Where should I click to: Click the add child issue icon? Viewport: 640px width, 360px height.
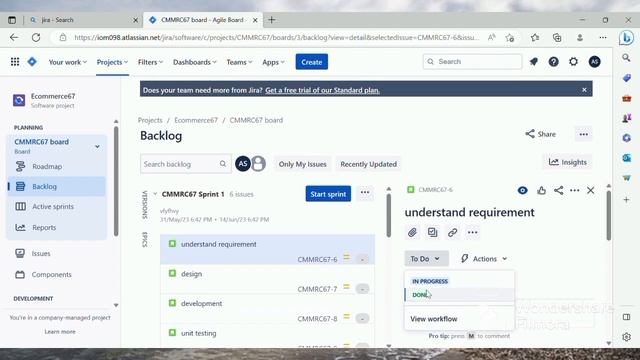pyautogui.click(x=432, y=232)
